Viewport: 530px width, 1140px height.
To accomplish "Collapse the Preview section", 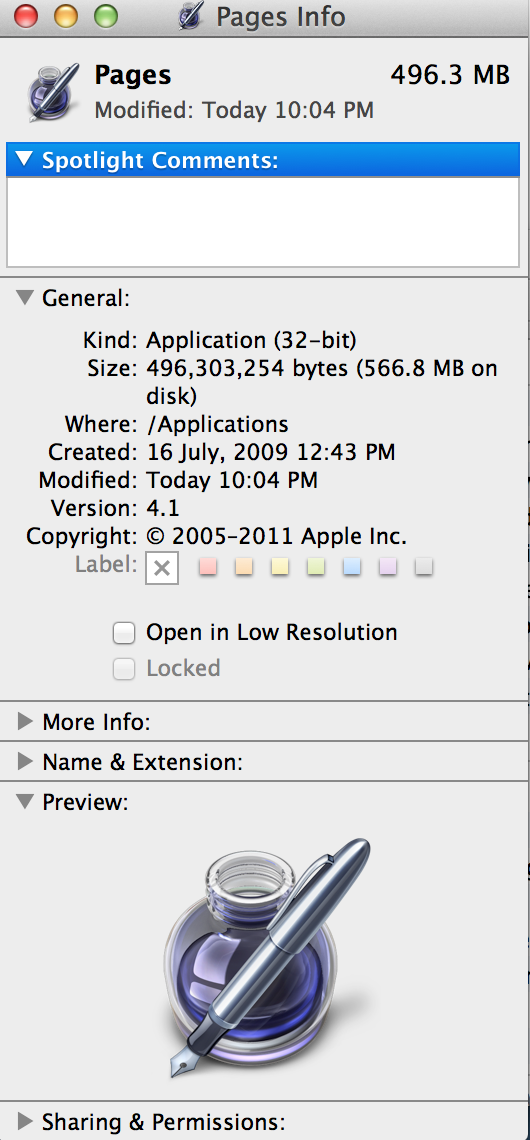I will [25, 802].
